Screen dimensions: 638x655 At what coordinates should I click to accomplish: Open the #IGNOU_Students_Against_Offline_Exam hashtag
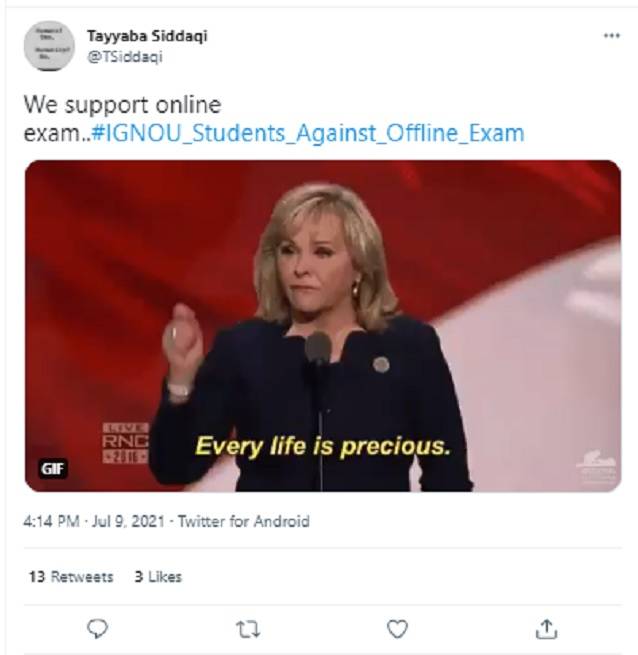(306, 133)
